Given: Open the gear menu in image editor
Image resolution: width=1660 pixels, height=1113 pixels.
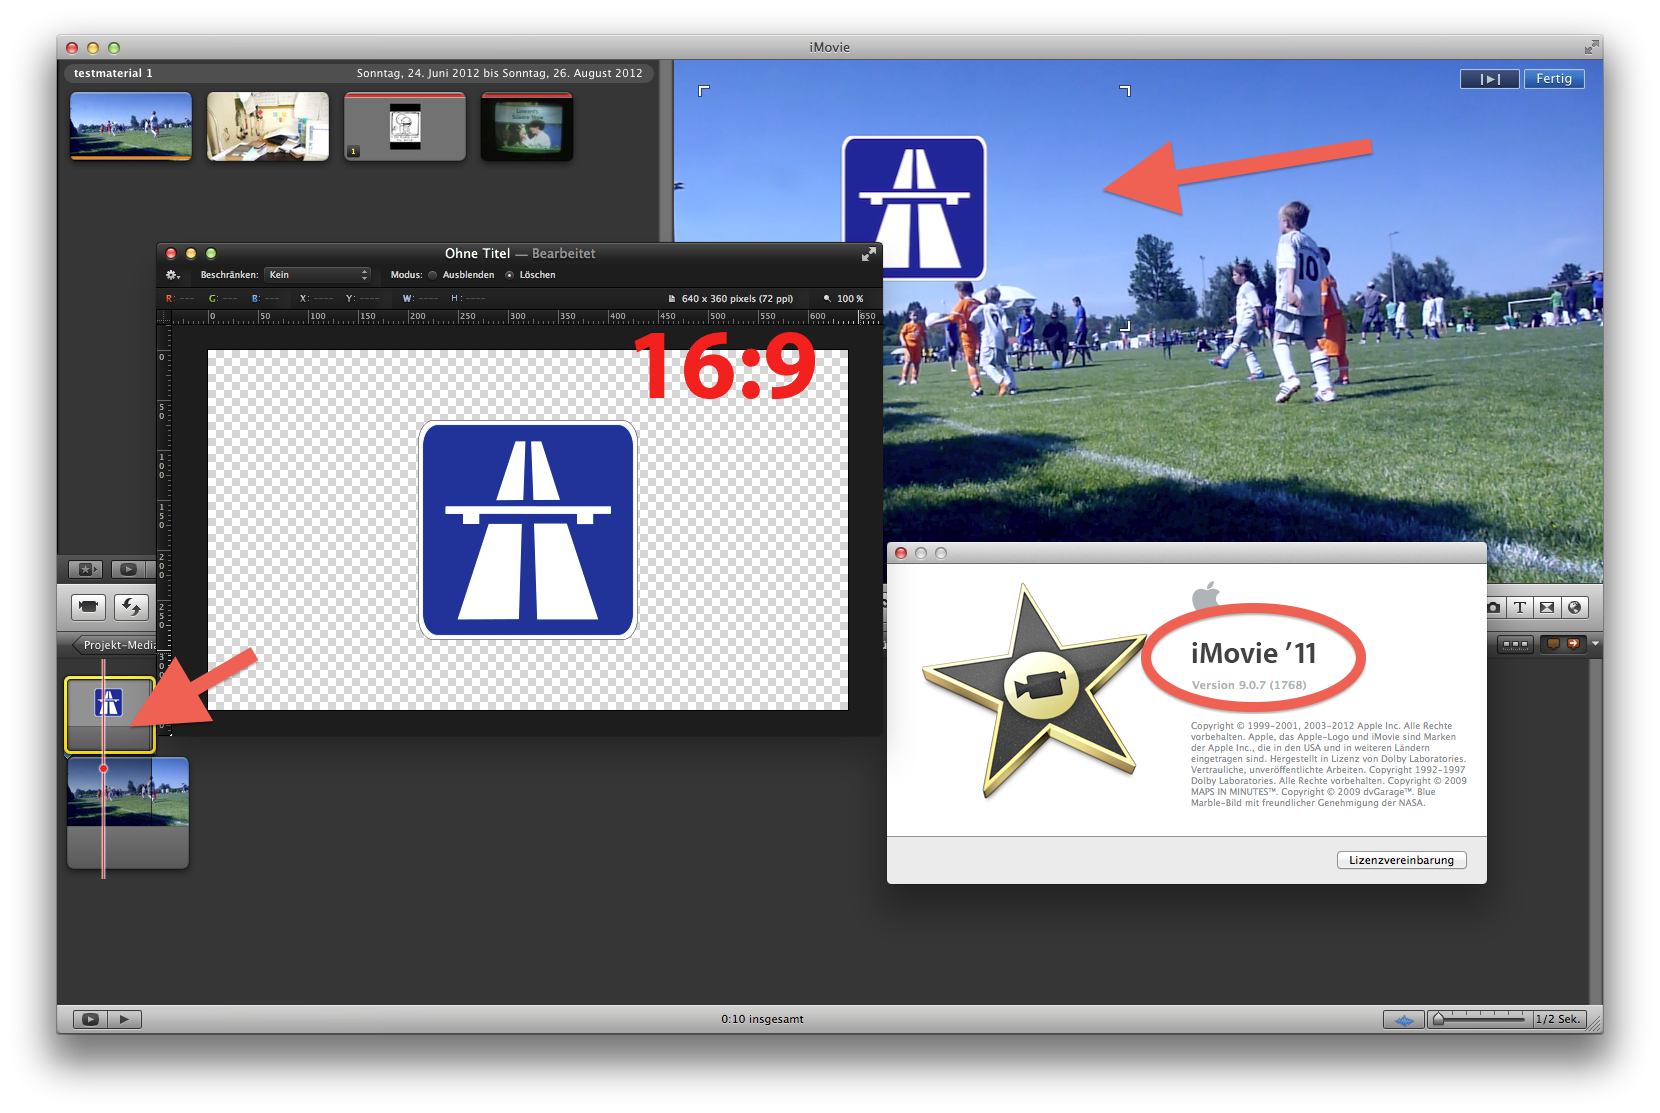Looking at the screenshot, I should [172, 275].
